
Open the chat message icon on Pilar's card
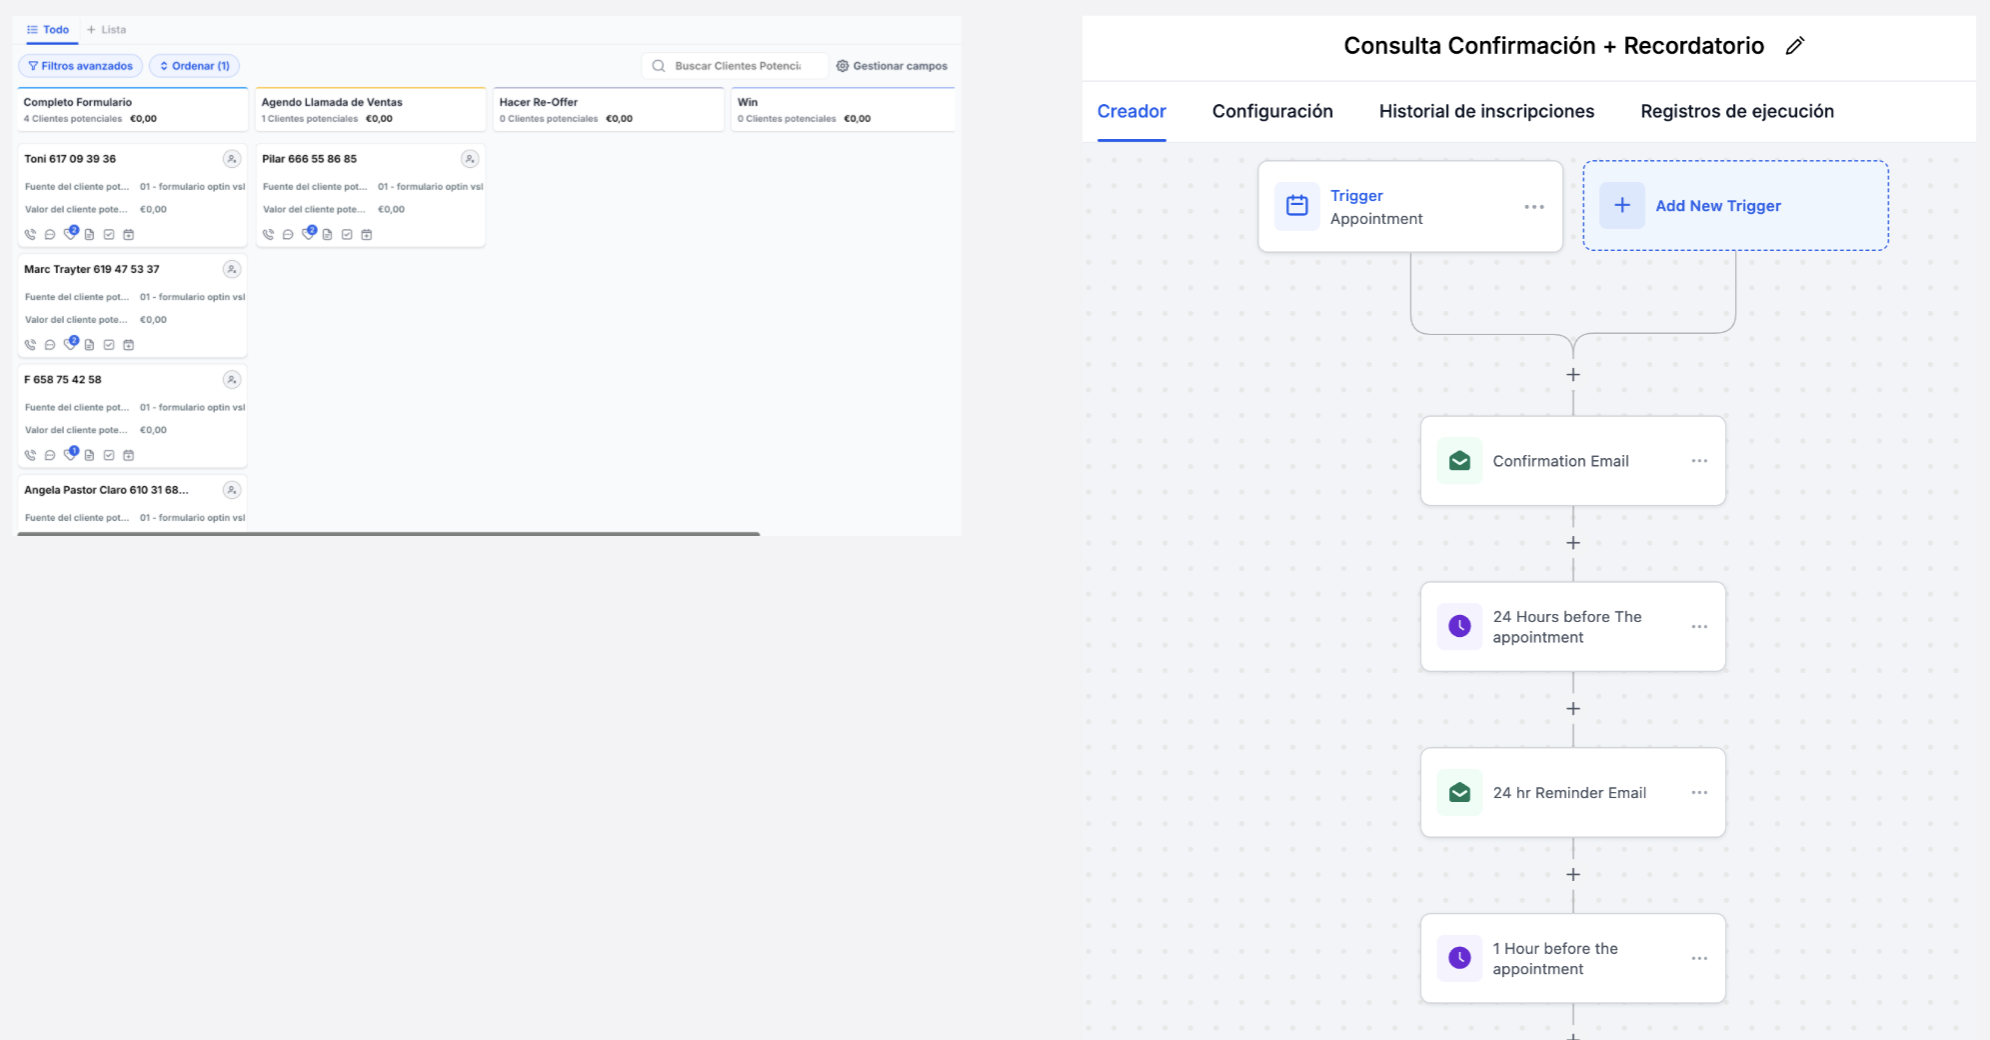coord(288,235)
